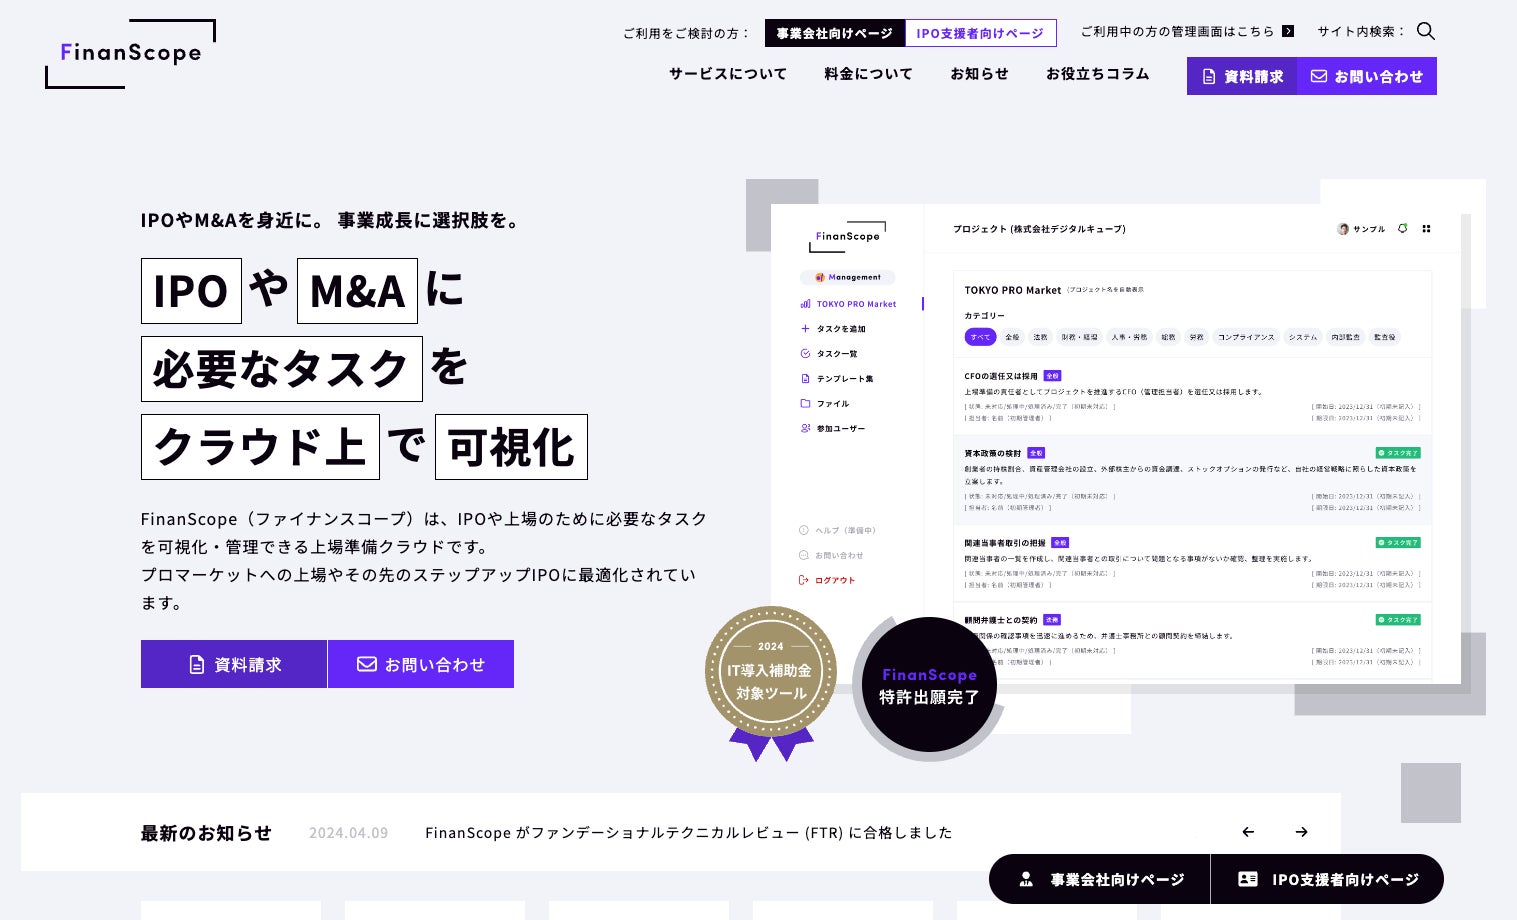
Task: Click the 特許出願完了 black circle badge
Action: 929,686
